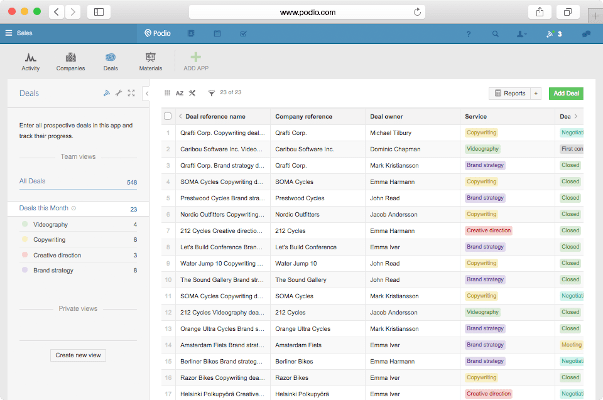
Task: Tick the select-all checkbox in table header
Action: point(168,116)
